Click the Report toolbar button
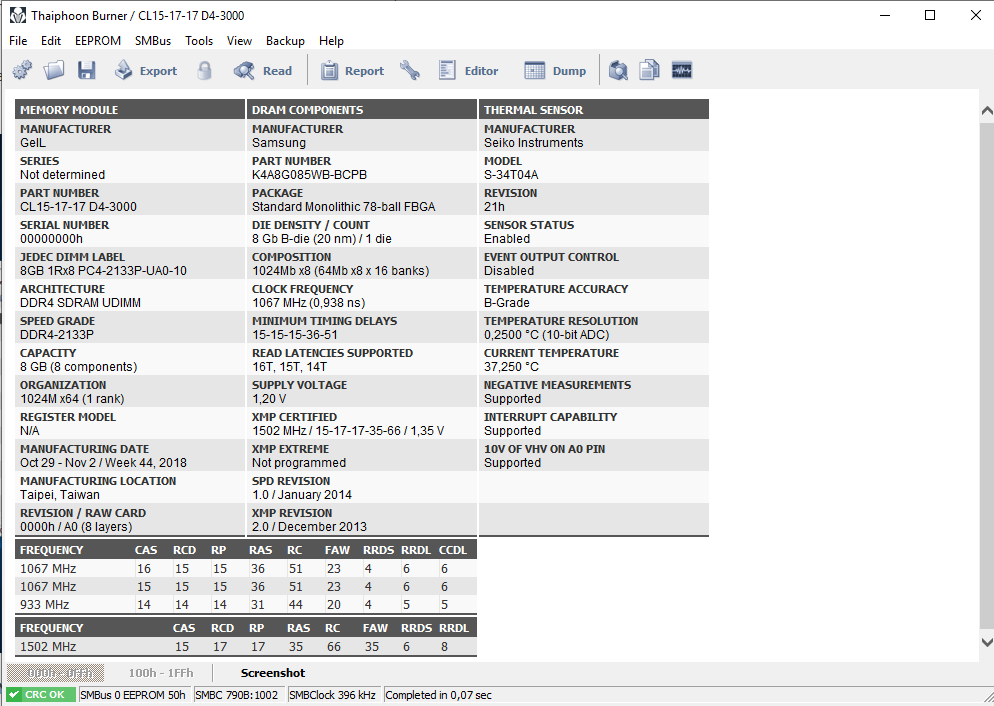This screenshot has height=706, width=994. 352,70
